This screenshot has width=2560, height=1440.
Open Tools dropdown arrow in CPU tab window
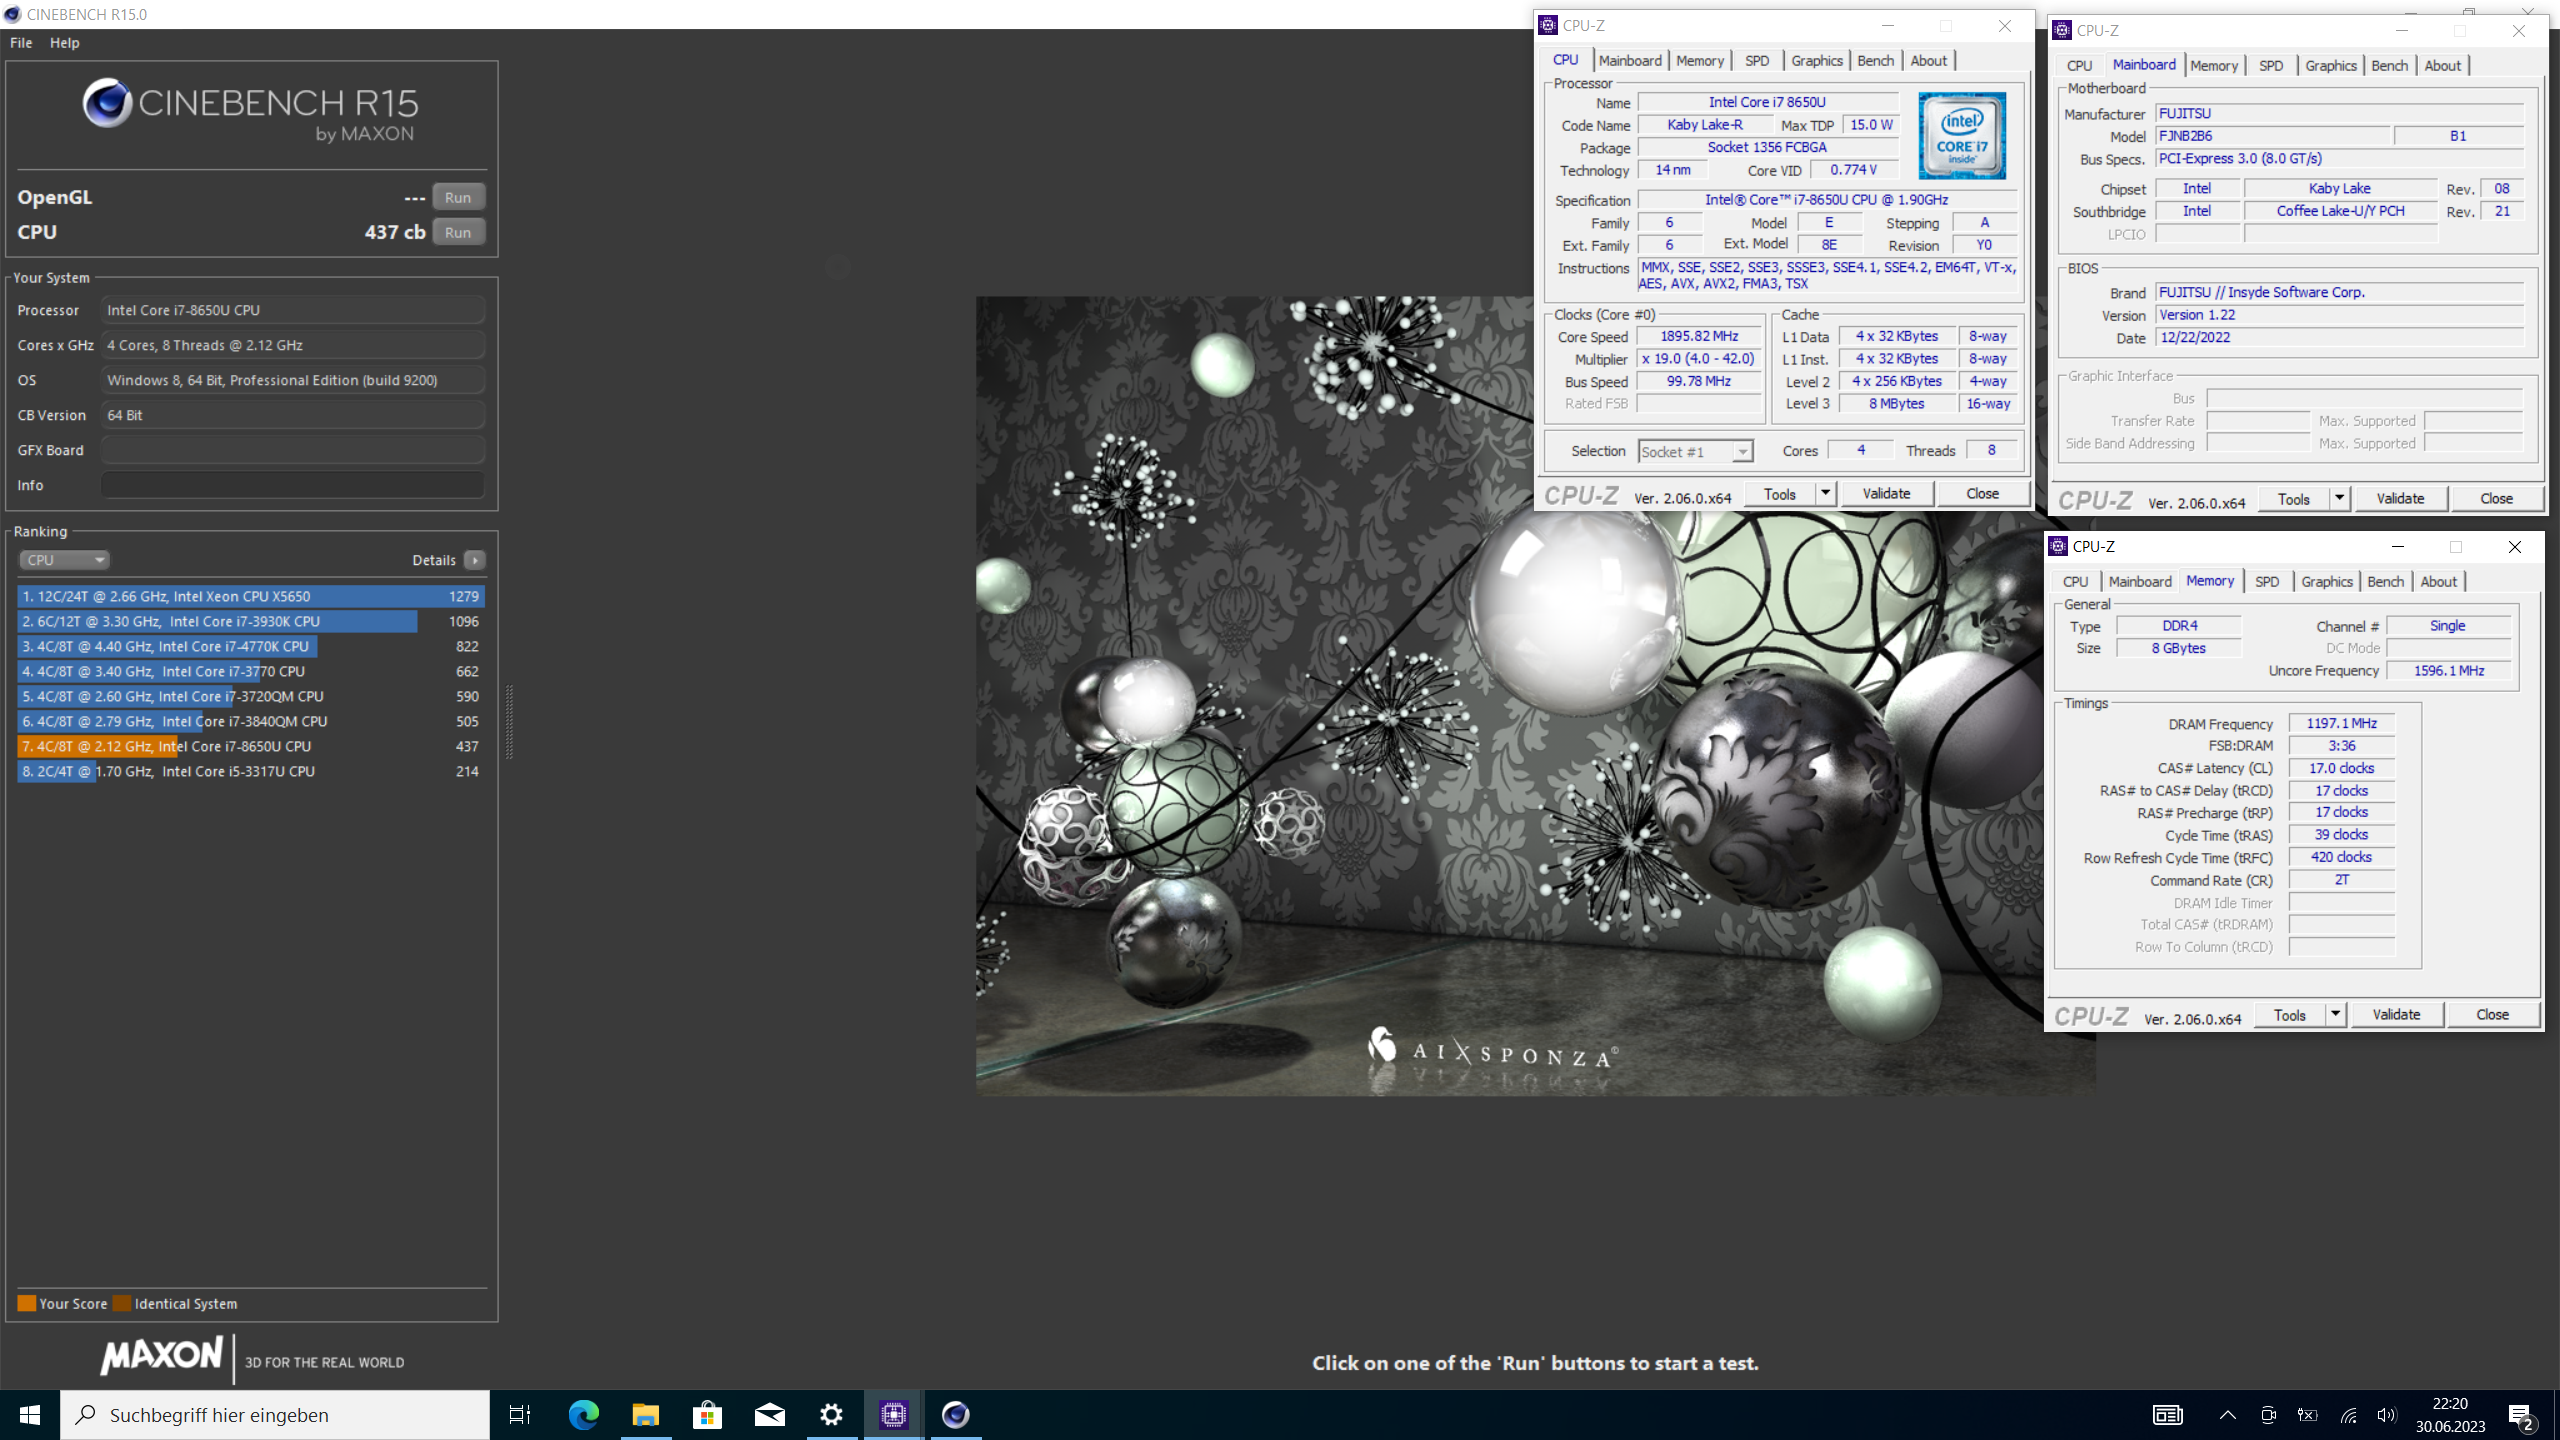pos(1826,493)
